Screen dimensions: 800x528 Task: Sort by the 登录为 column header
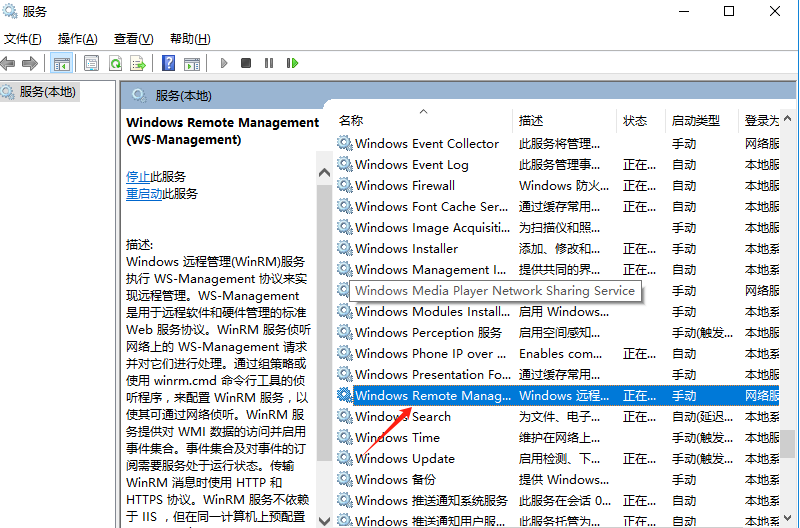coord(760,120)
